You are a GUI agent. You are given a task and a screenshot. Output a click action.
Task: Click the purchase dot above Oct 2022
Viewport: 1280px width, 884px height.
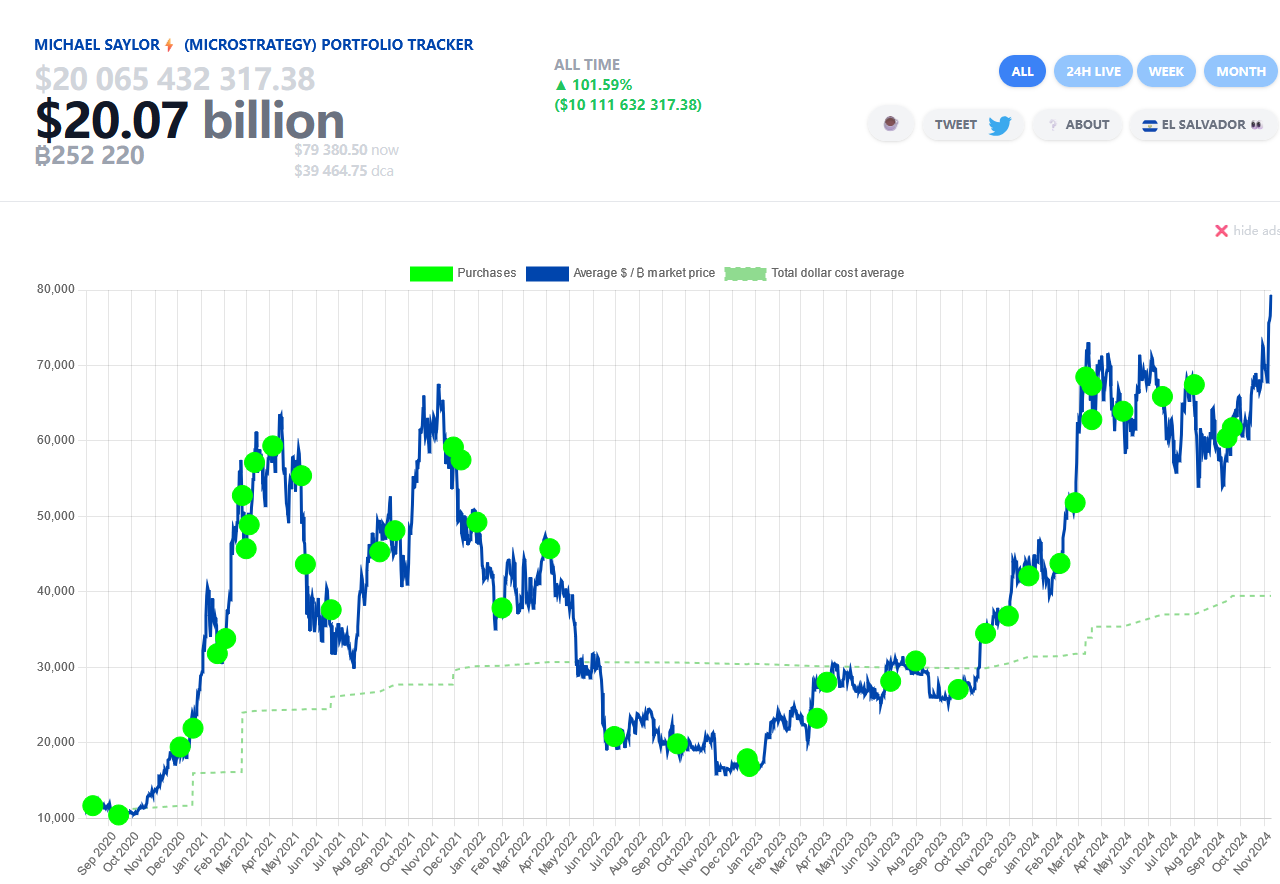tap(677, 743)
